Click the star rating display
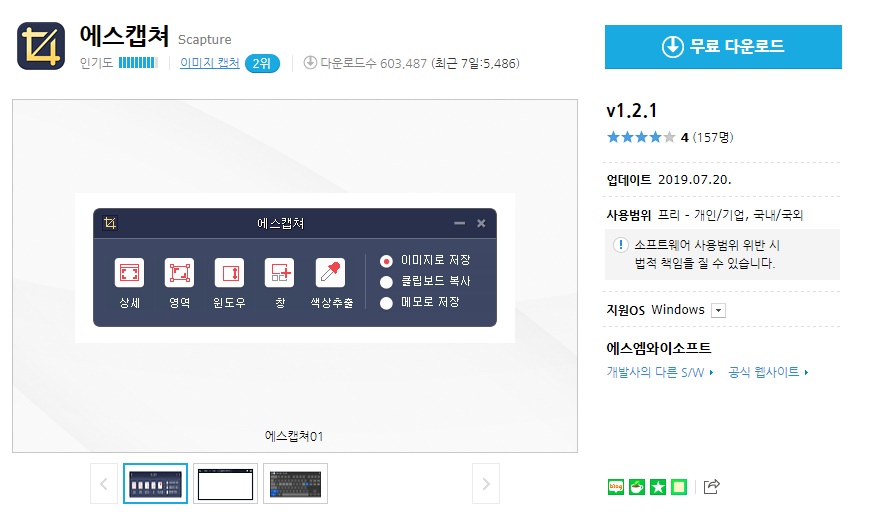870x512 pixels. 641,137
